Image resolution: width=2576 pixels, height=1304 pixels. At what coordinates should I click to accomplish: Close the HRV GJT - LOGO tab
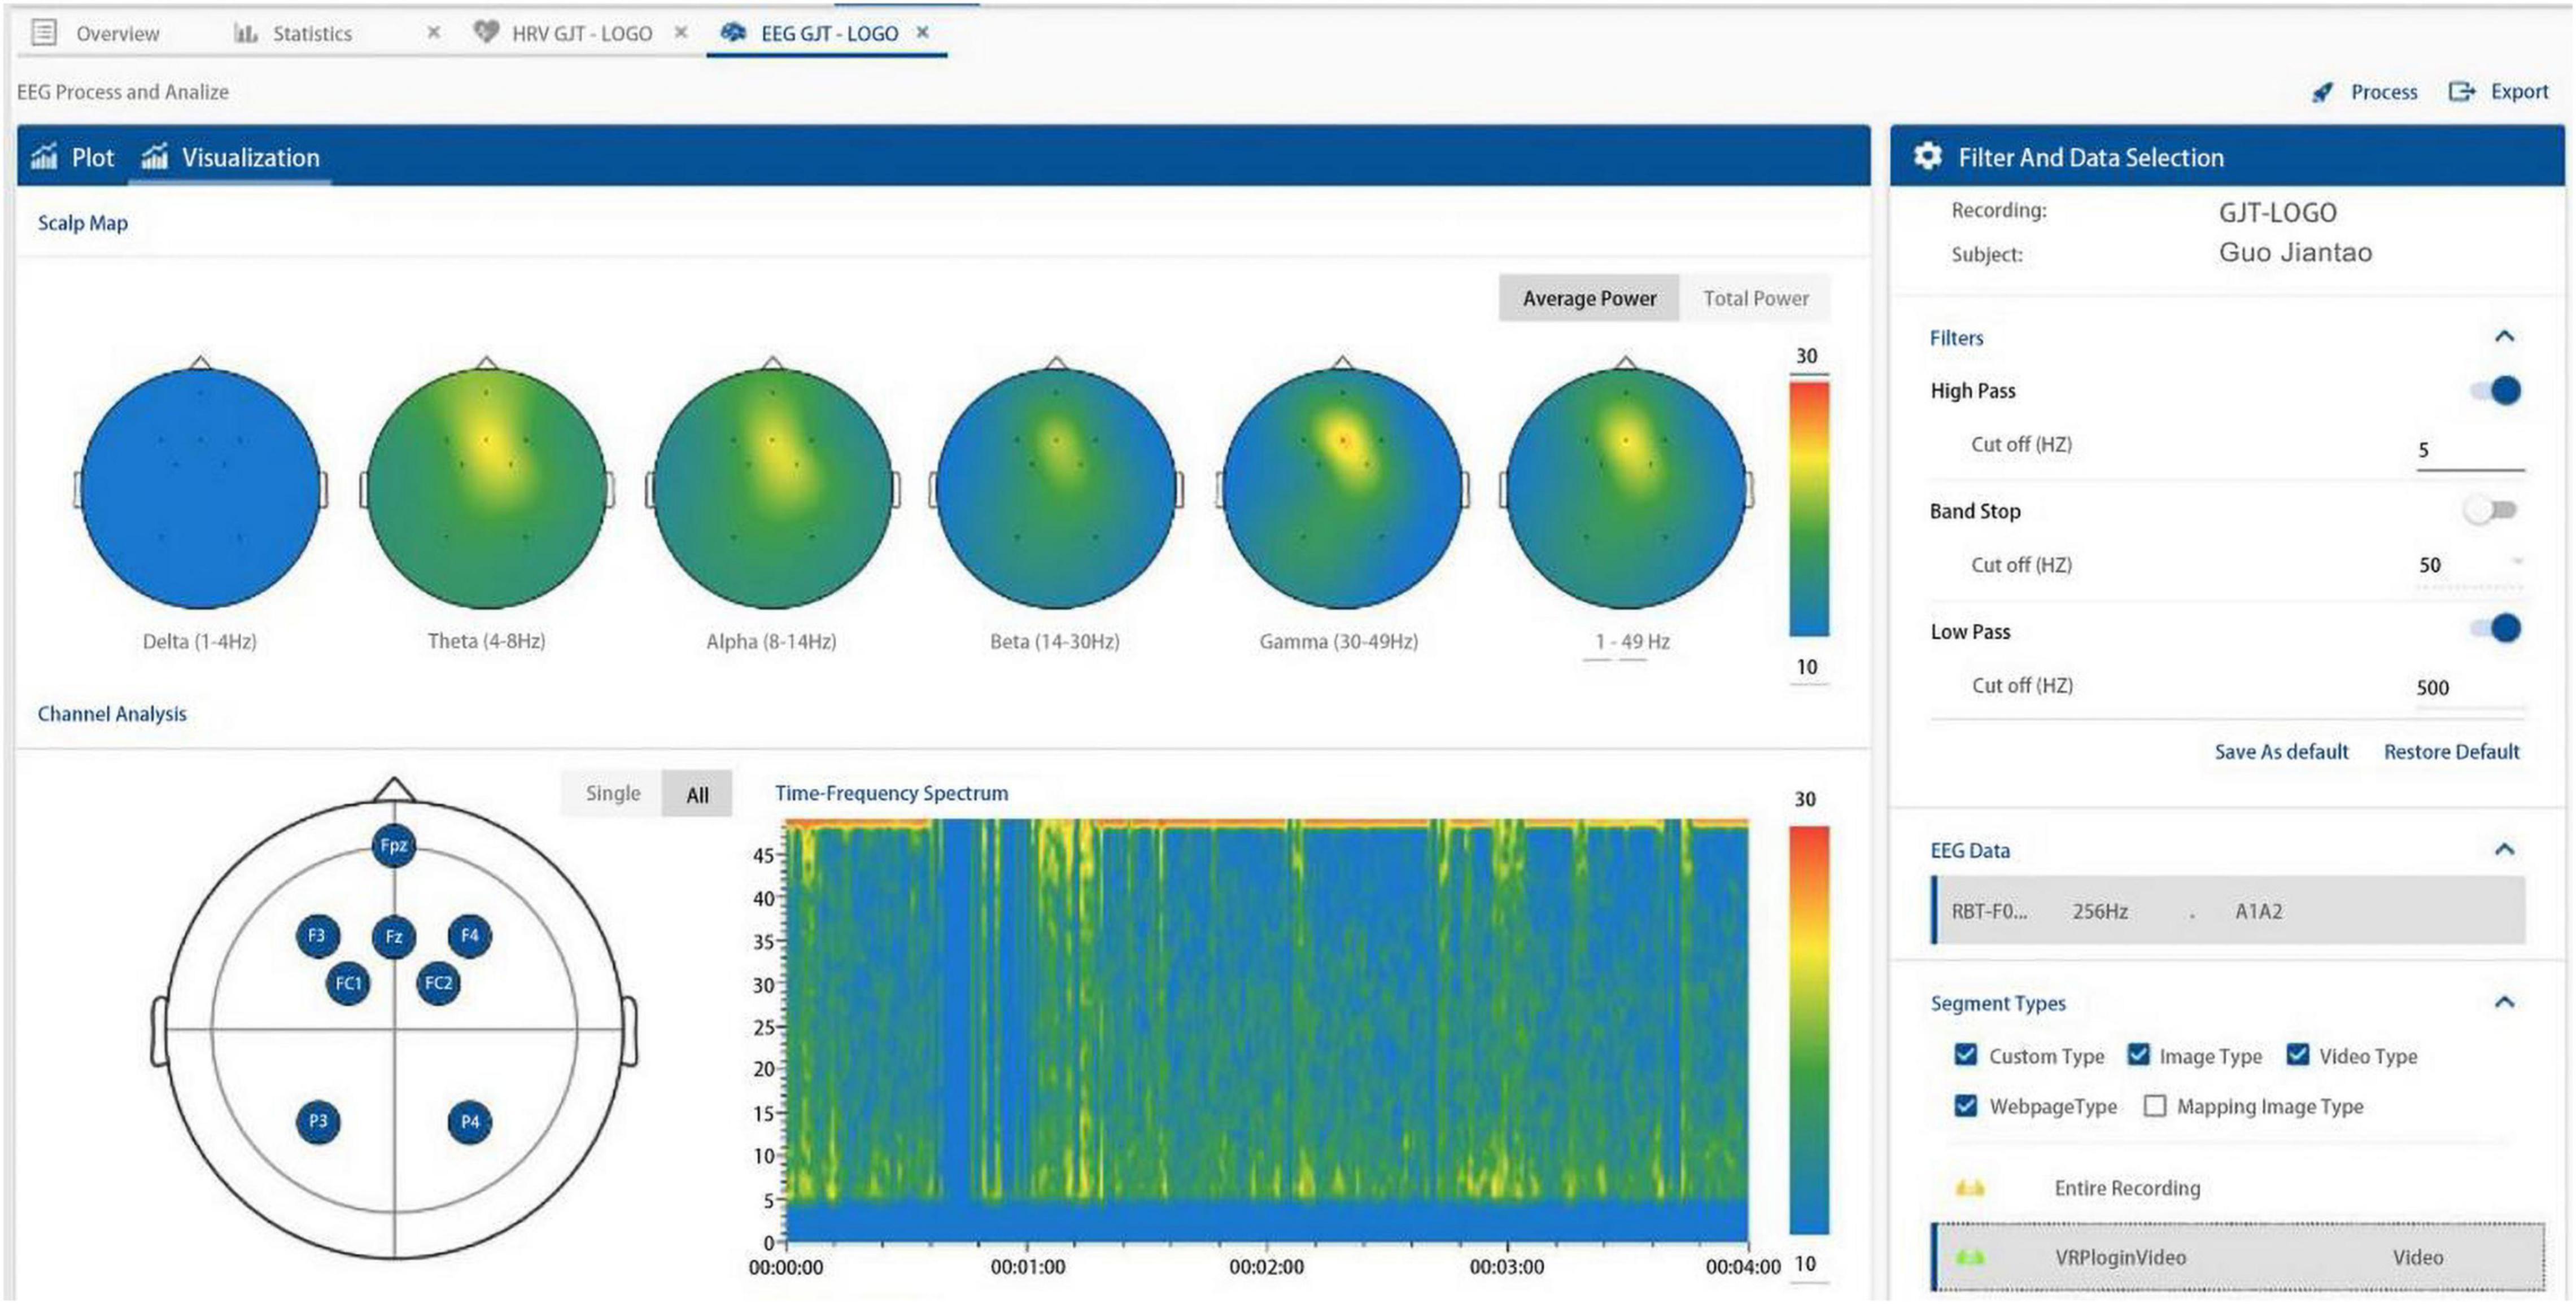click(681, 33)
